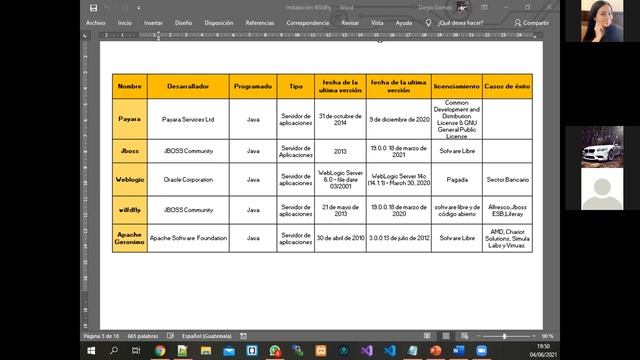Click the 'Oracle Corporation' cell
Screen dimensions: 640x360
[x=188, y=179]
